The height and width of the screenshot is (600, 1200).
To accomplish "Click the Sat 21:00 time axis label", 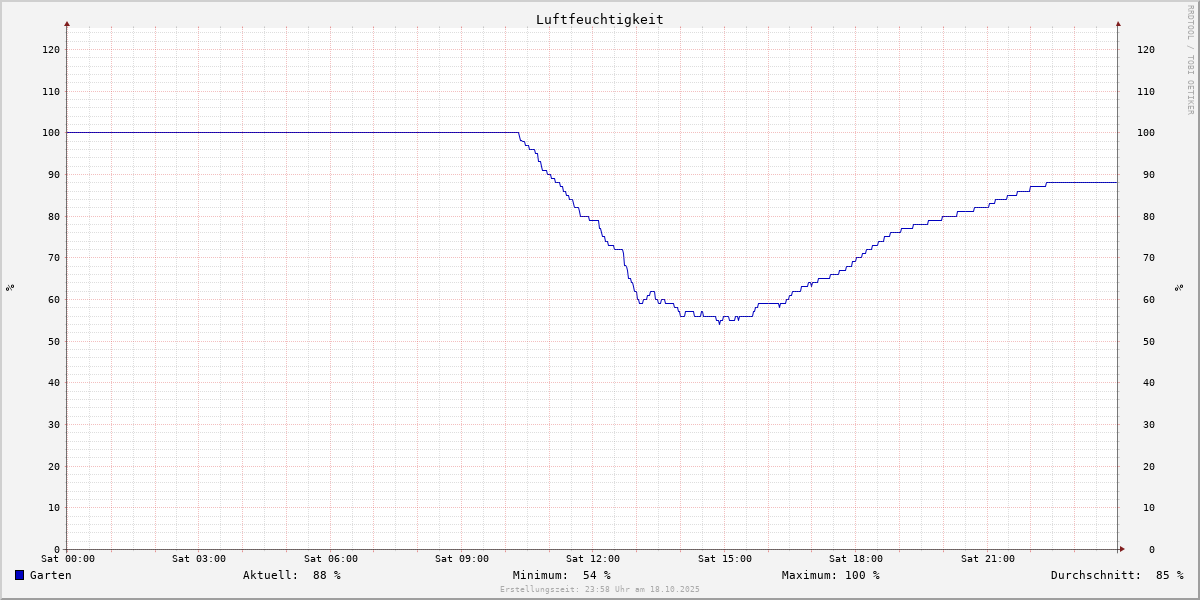I will tap(987, 559).
